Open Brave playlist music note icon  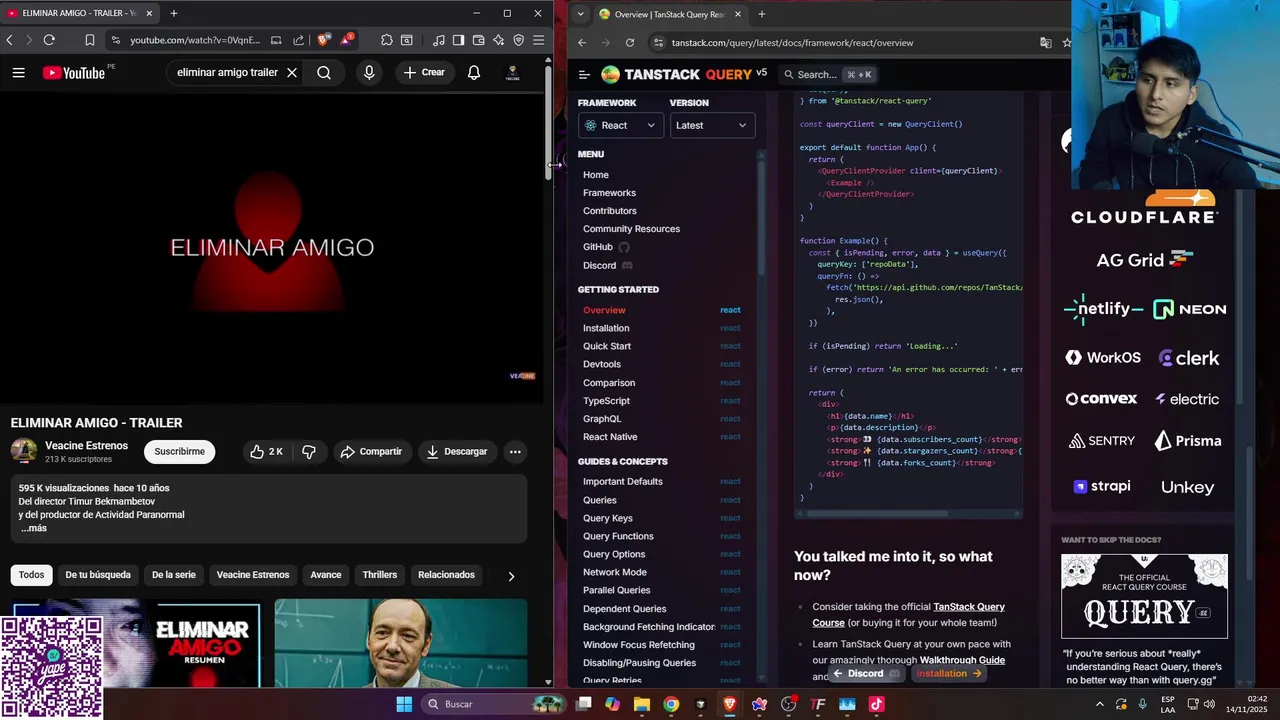click(x=438, y=40)
